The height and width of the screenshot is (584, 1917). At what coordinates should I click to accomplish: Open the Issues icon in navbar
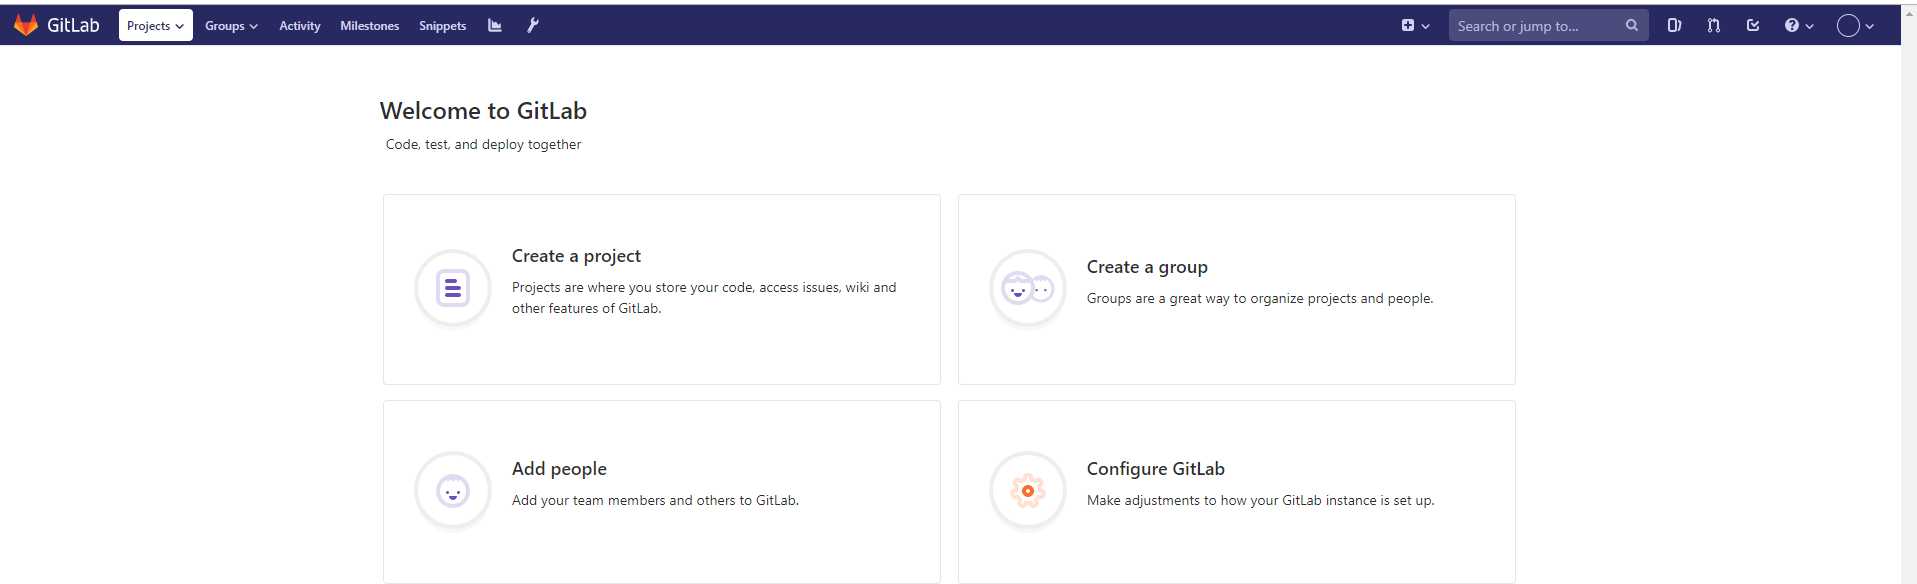point(1674,26)
